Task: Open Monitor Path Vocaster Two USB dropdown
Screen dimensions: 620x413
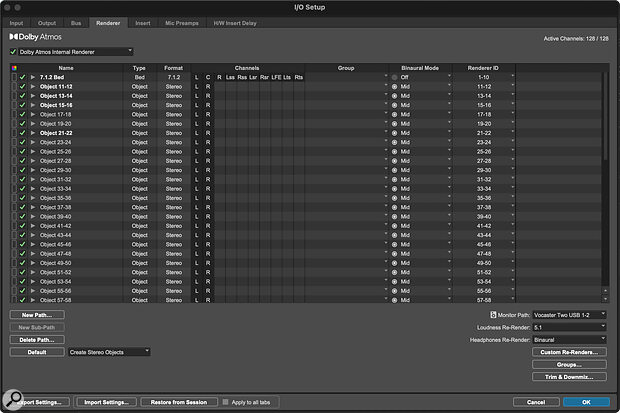Action: 569,315
